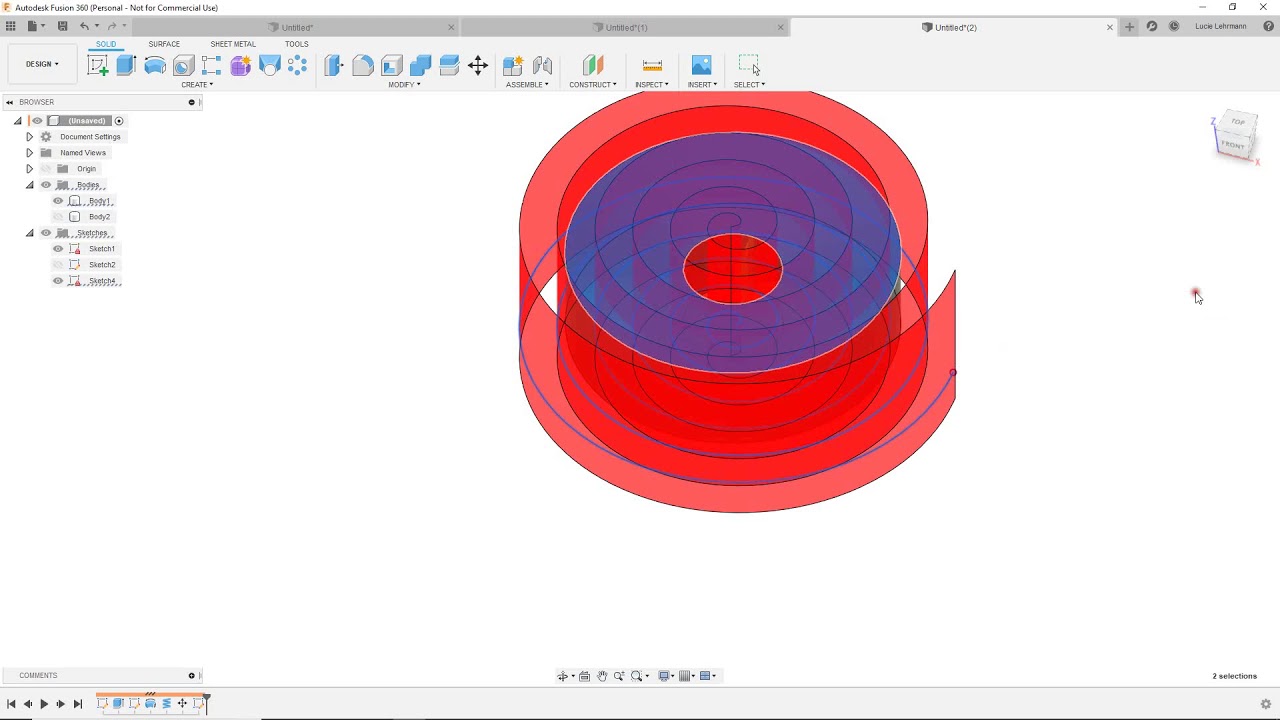Collapse the Sketches folder node
Viewport: 1280px width, 720px height.
pyautogui.click(x=30, y=233)
